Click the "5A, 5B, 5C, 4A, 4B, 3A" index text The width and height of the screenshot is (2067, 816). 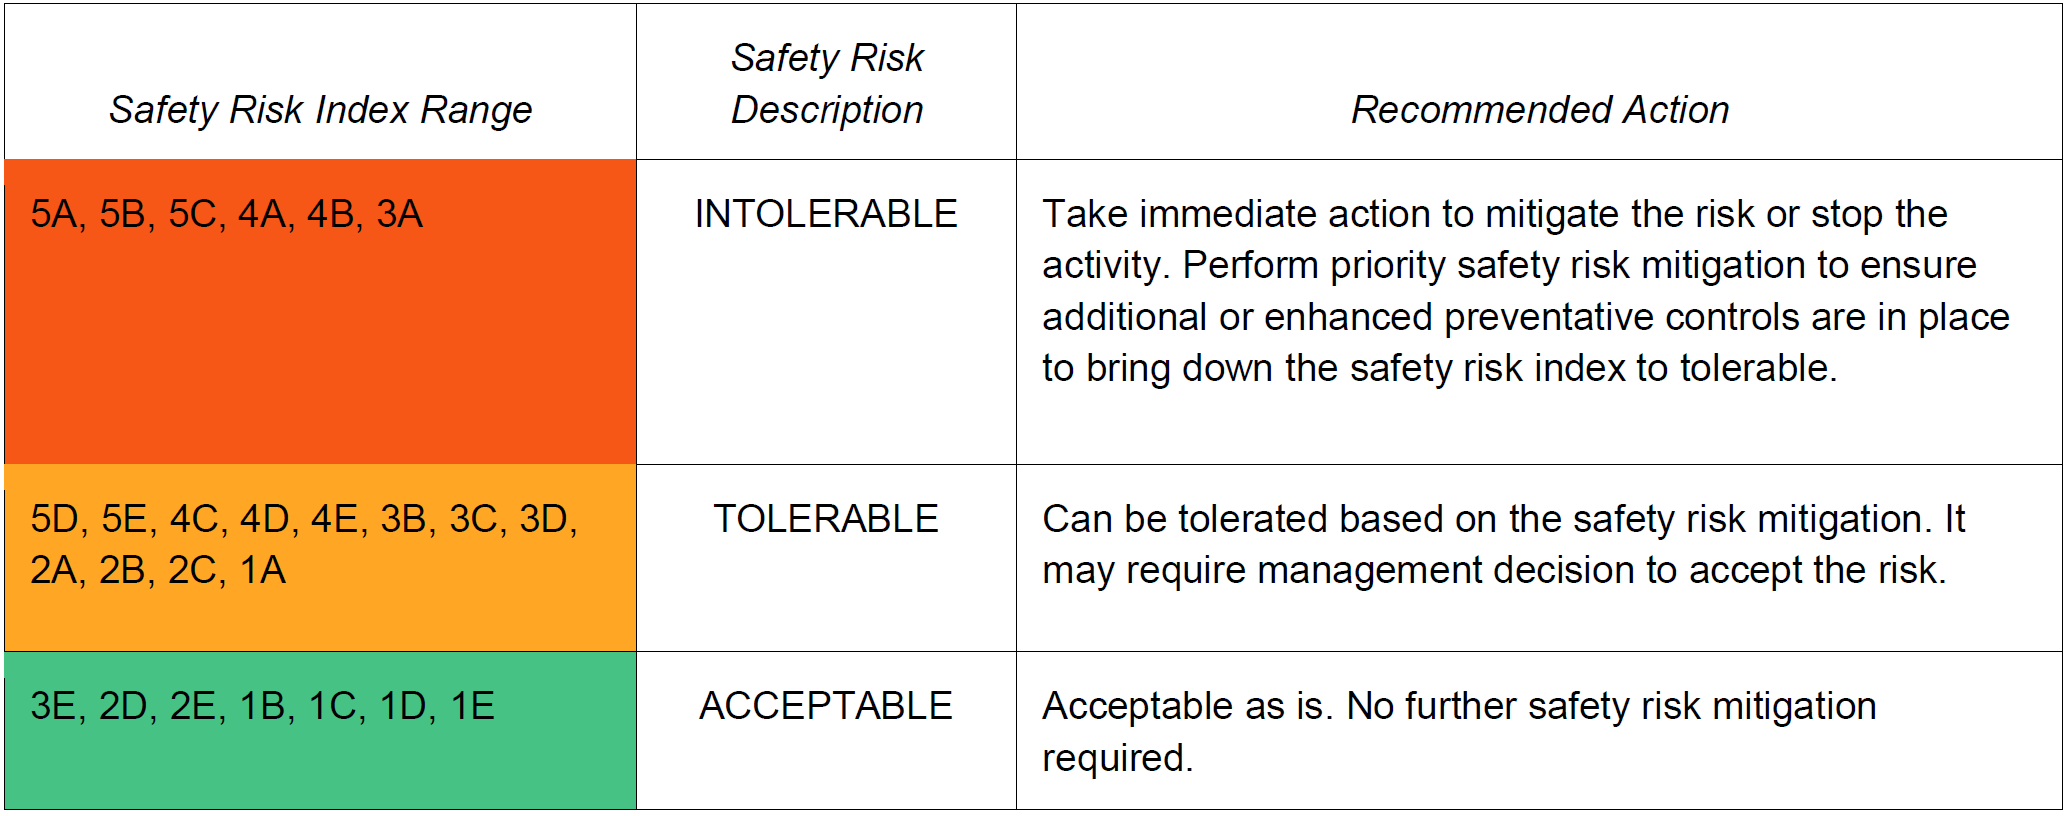tap(227, 214)
